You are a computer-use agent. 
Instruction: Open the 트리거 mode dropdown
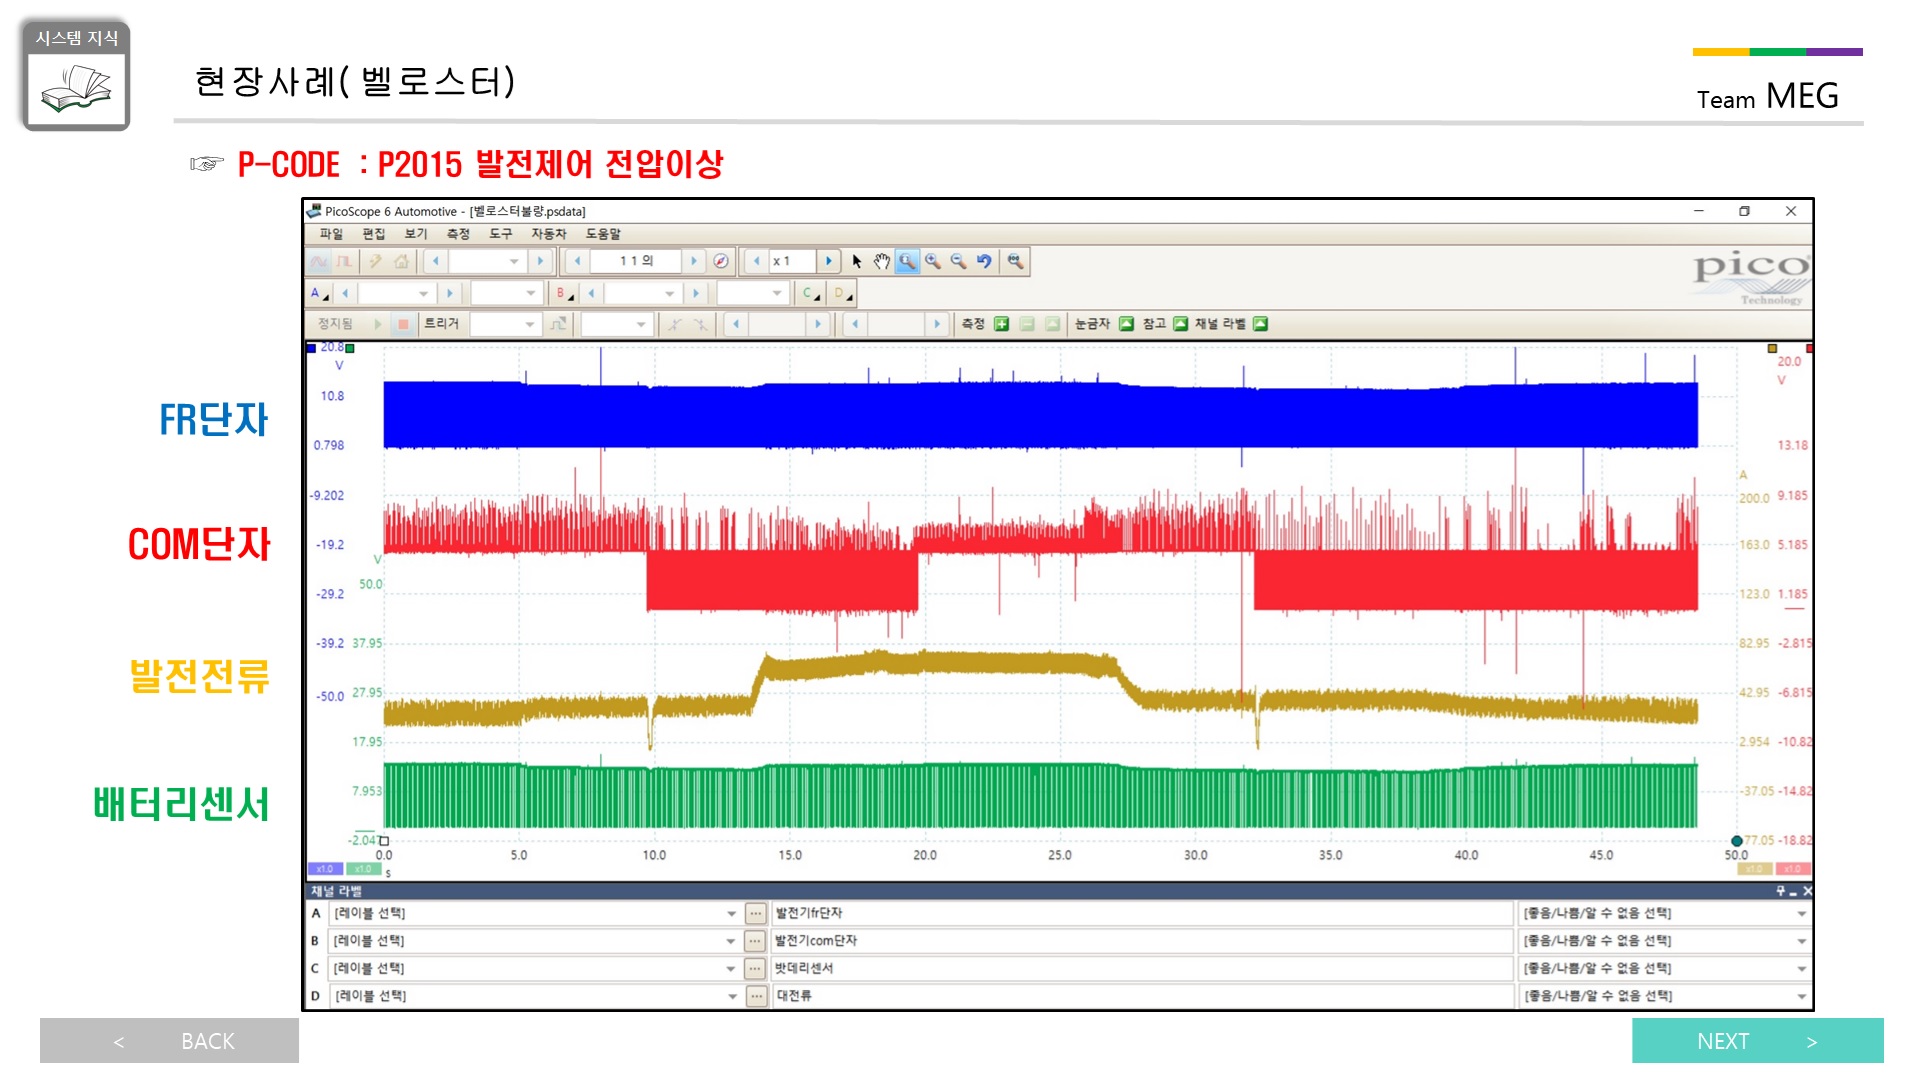coord(505,324)
